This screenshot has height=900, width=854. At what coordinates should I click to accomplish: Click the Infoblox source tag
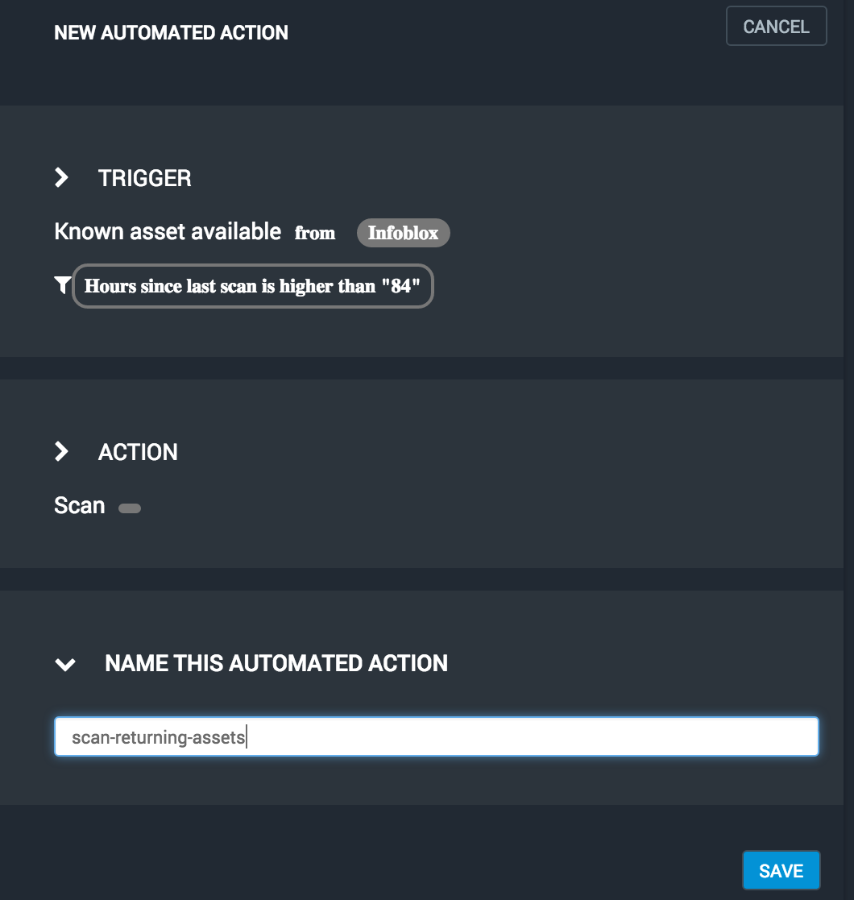[403, 233]
